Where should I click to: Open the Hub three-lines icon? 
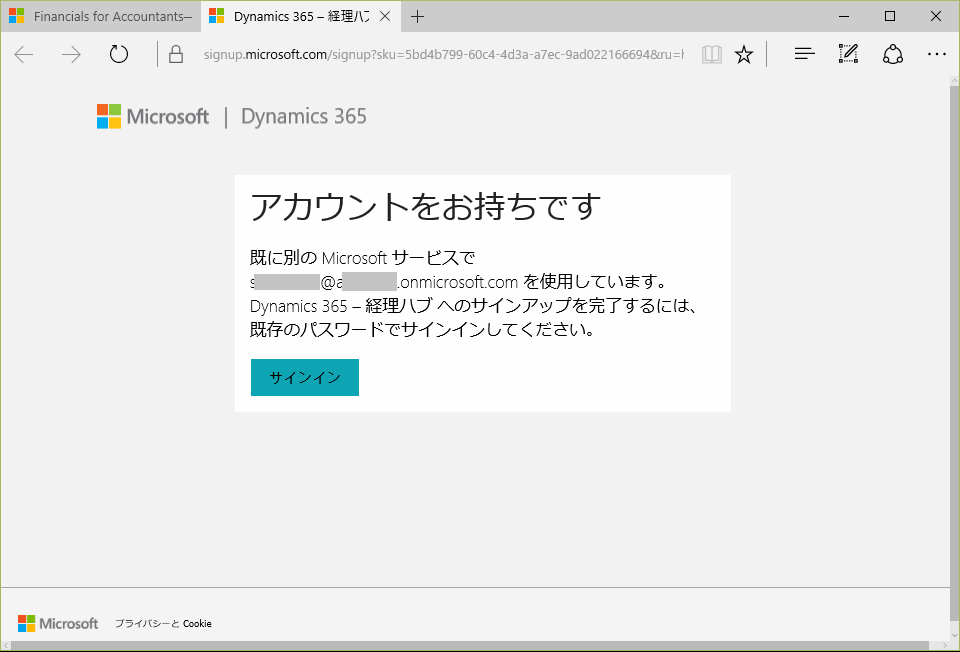click(804, 54)
